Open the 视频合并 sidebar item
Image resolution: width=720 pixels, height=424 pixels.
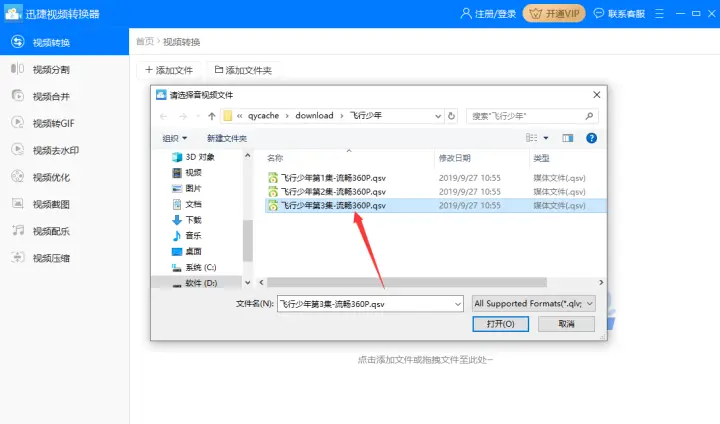64,96
